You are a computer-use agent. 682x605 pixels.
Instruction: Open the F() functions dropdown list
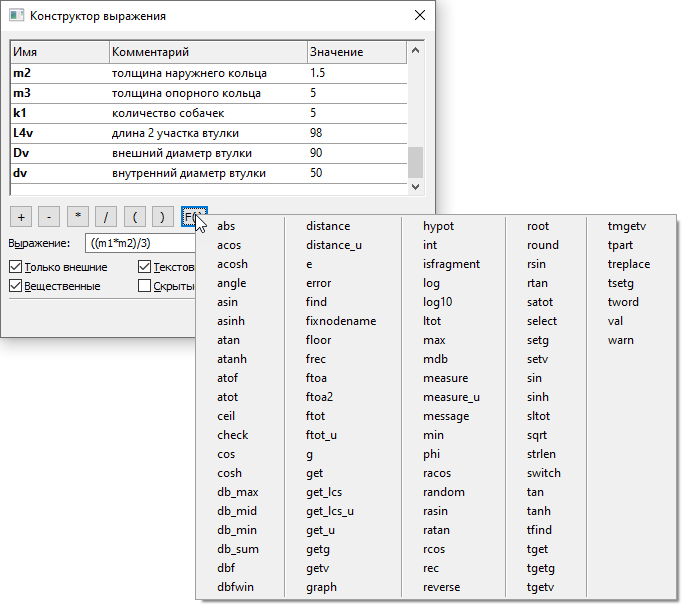click(191, 216)
